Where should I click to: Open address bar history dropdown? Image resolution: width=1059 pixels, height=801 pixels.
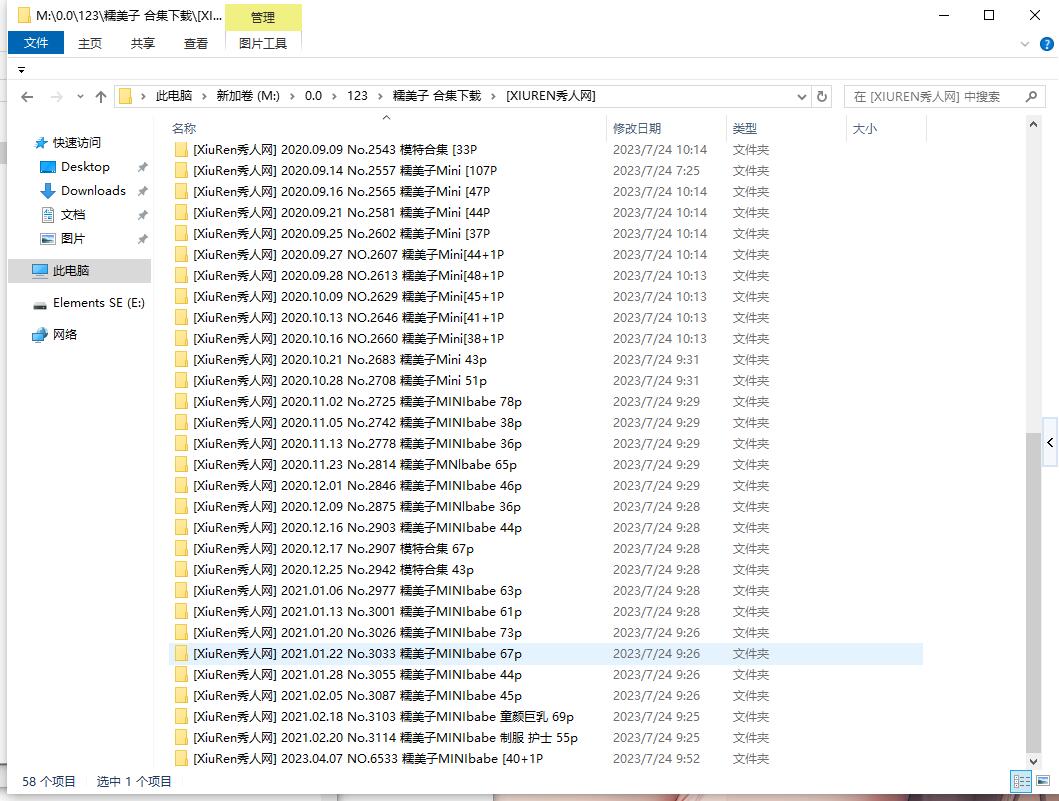(x=802, y=97)
